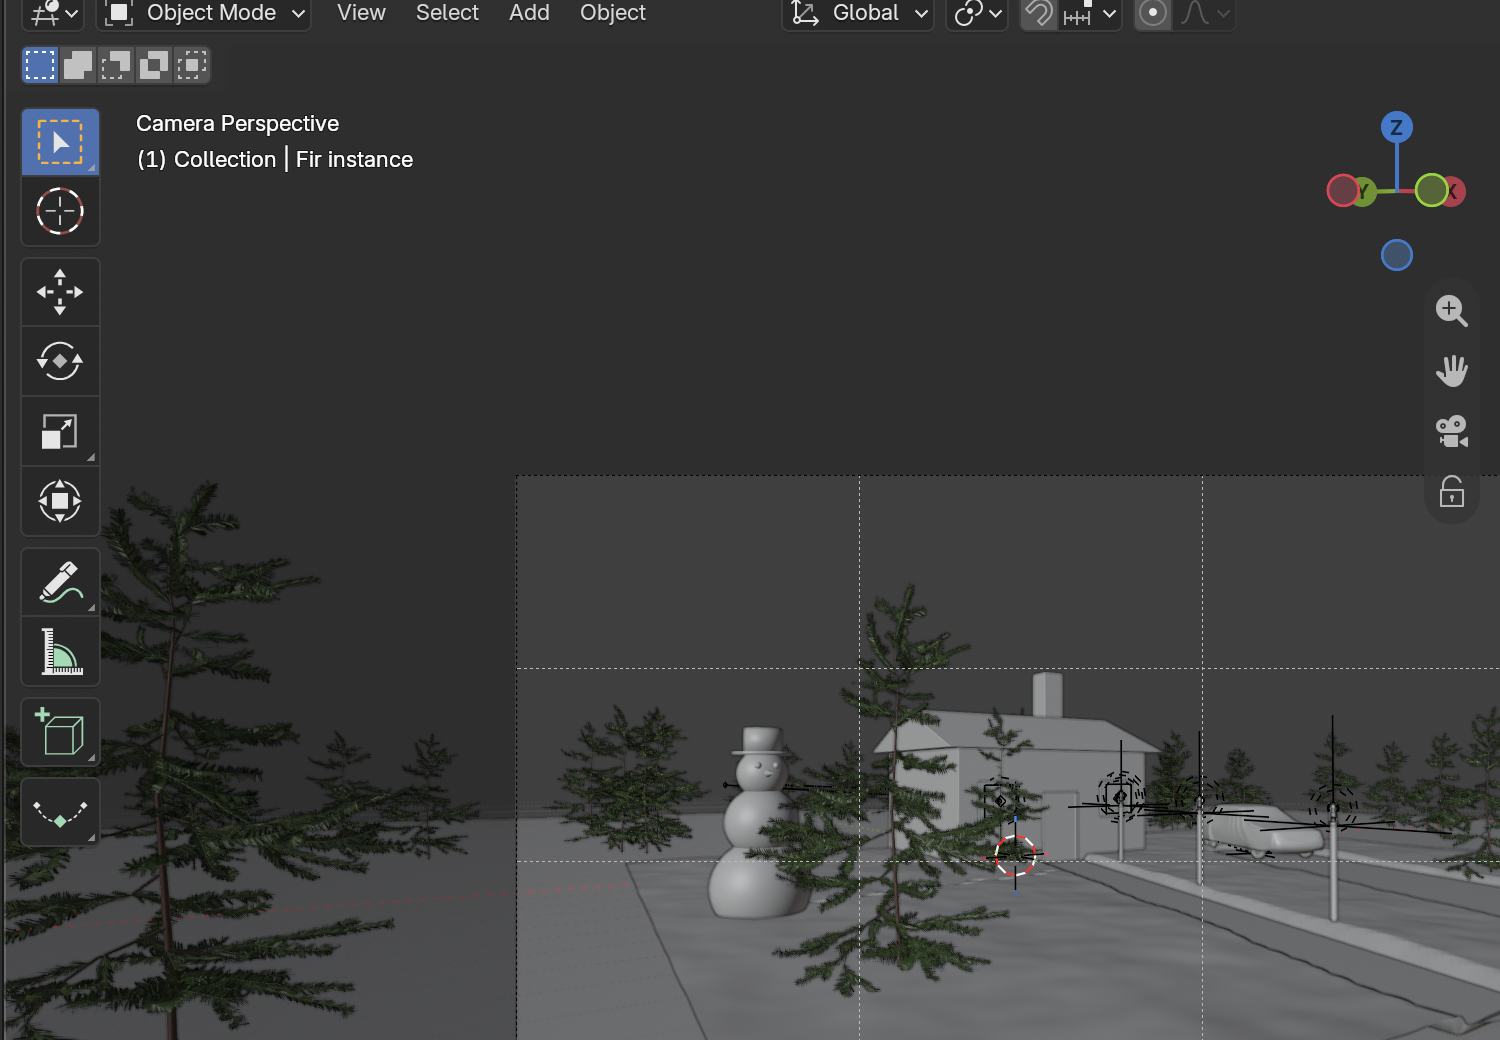Set selection mode to Subtract
Screen dimensions: 1500x1040
[116, 65]
